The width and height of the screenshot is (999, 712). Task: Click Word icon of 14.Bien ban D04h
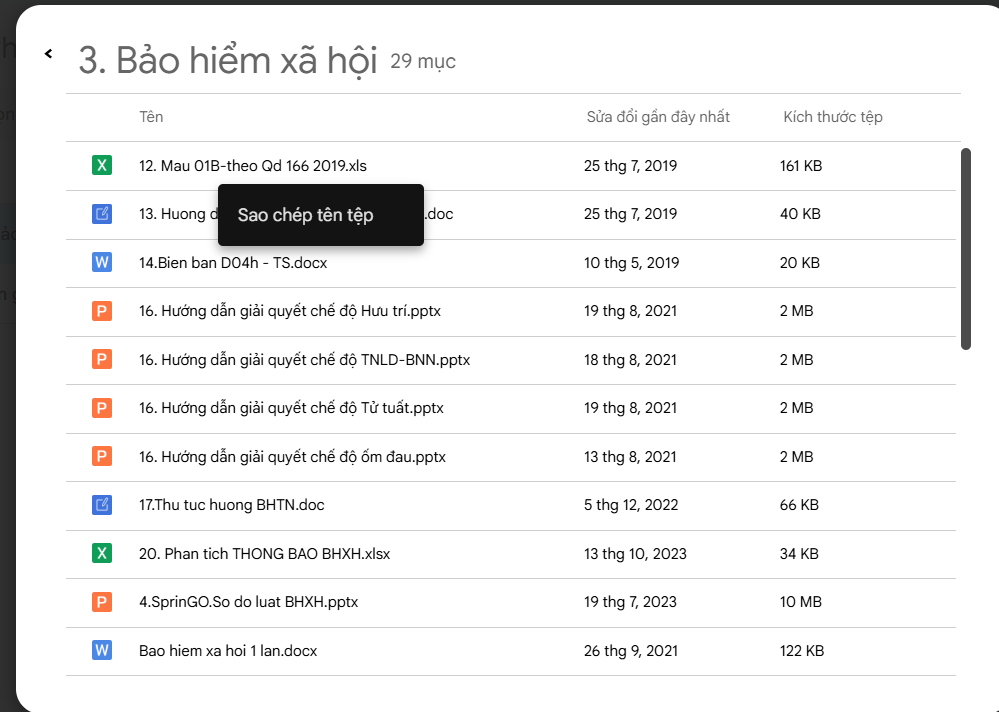pyautogui.click(x=102, y=262)
